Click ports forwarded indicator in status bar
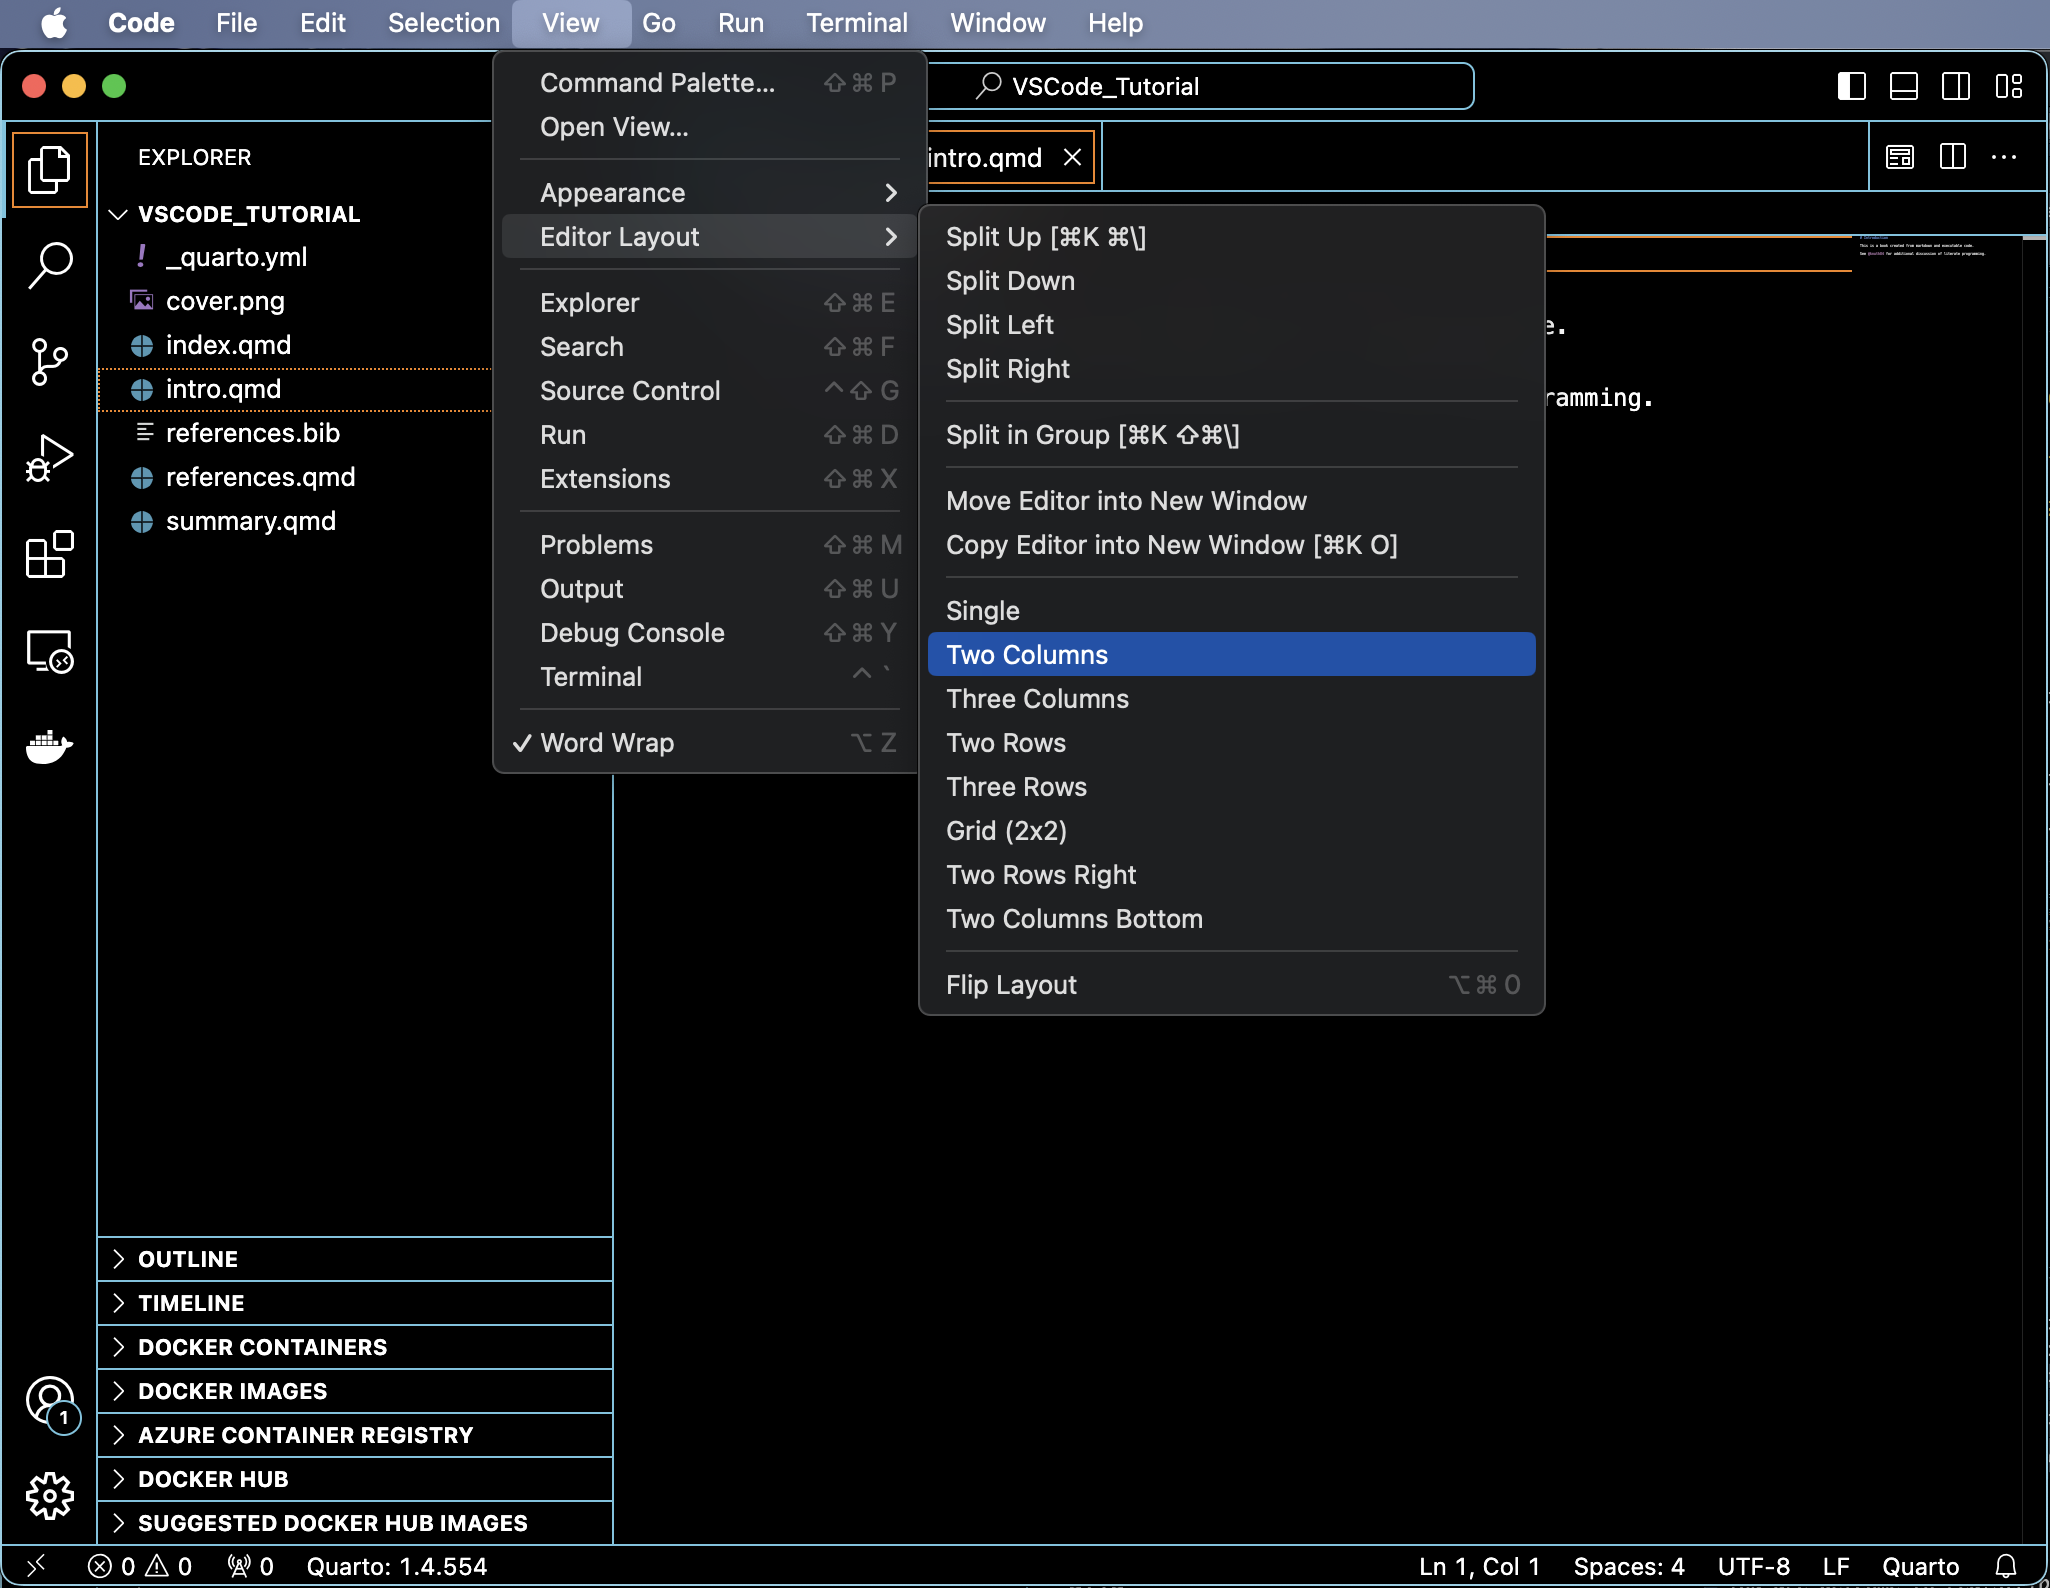Image resolution: width=2050 pixels, height=1588 pixels. pos(250,1566)
